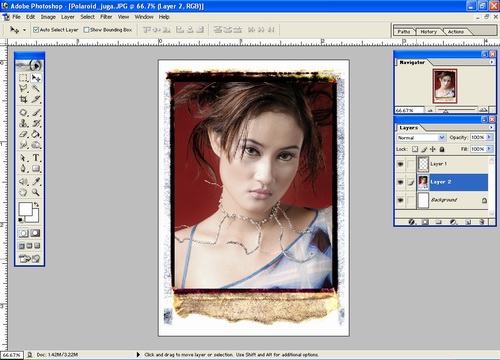Toggle Lock all padlock
500x360 pixels.
coord(442,149)
